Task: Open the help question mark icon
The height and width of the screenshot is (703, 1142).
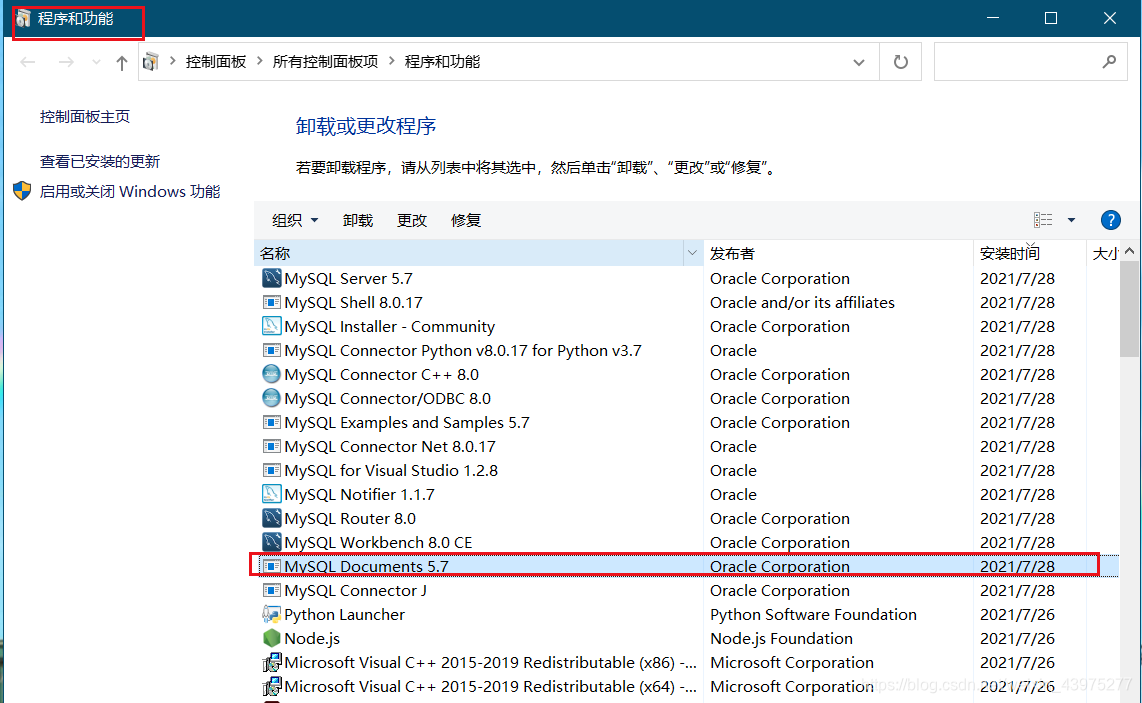Action: (x=1110, y=220)
